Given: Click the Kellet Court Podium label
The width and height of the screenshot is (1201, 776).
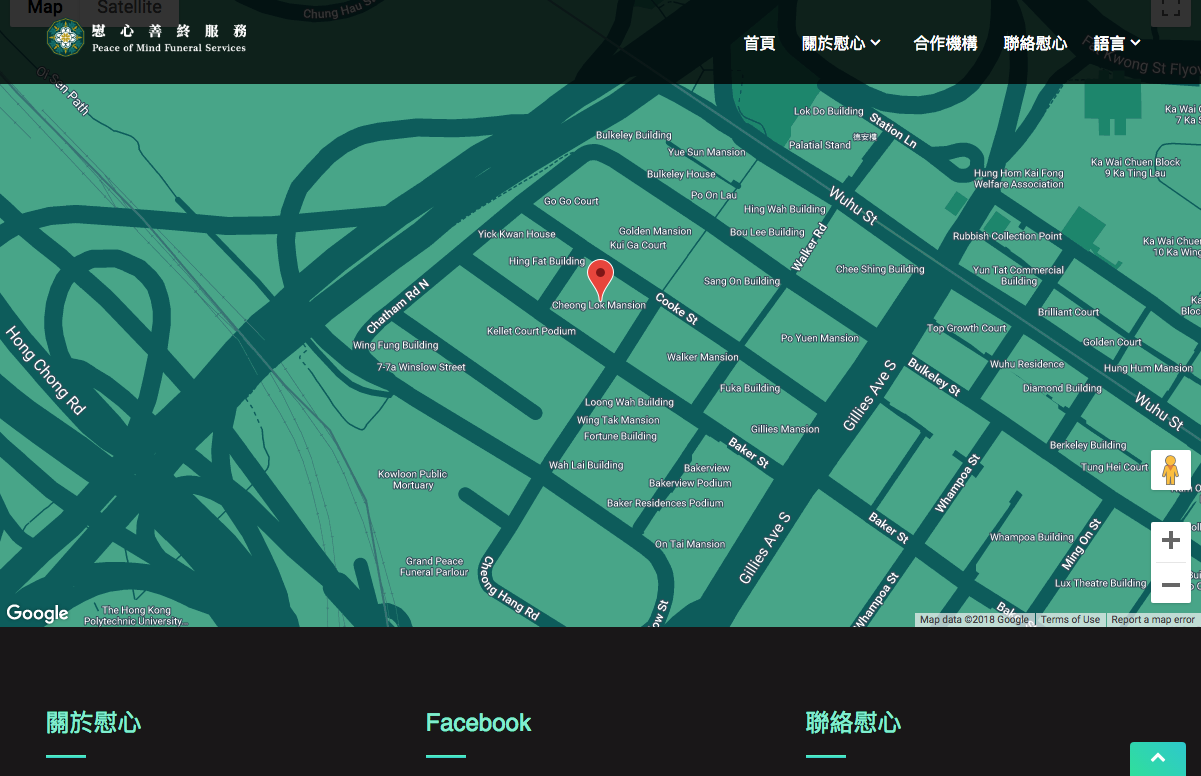Looking at the screenshot, I should [x=531, y=331].
